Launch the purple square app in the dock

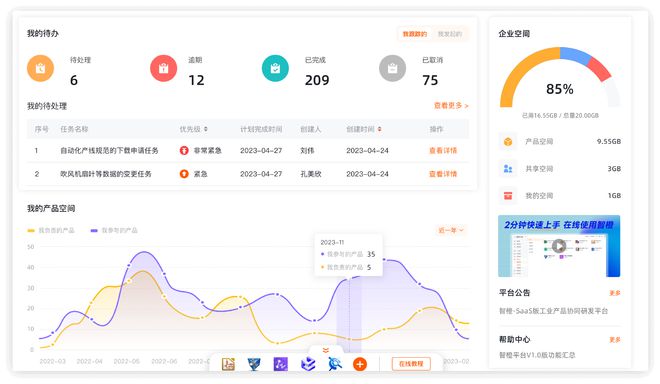point(280,364)
